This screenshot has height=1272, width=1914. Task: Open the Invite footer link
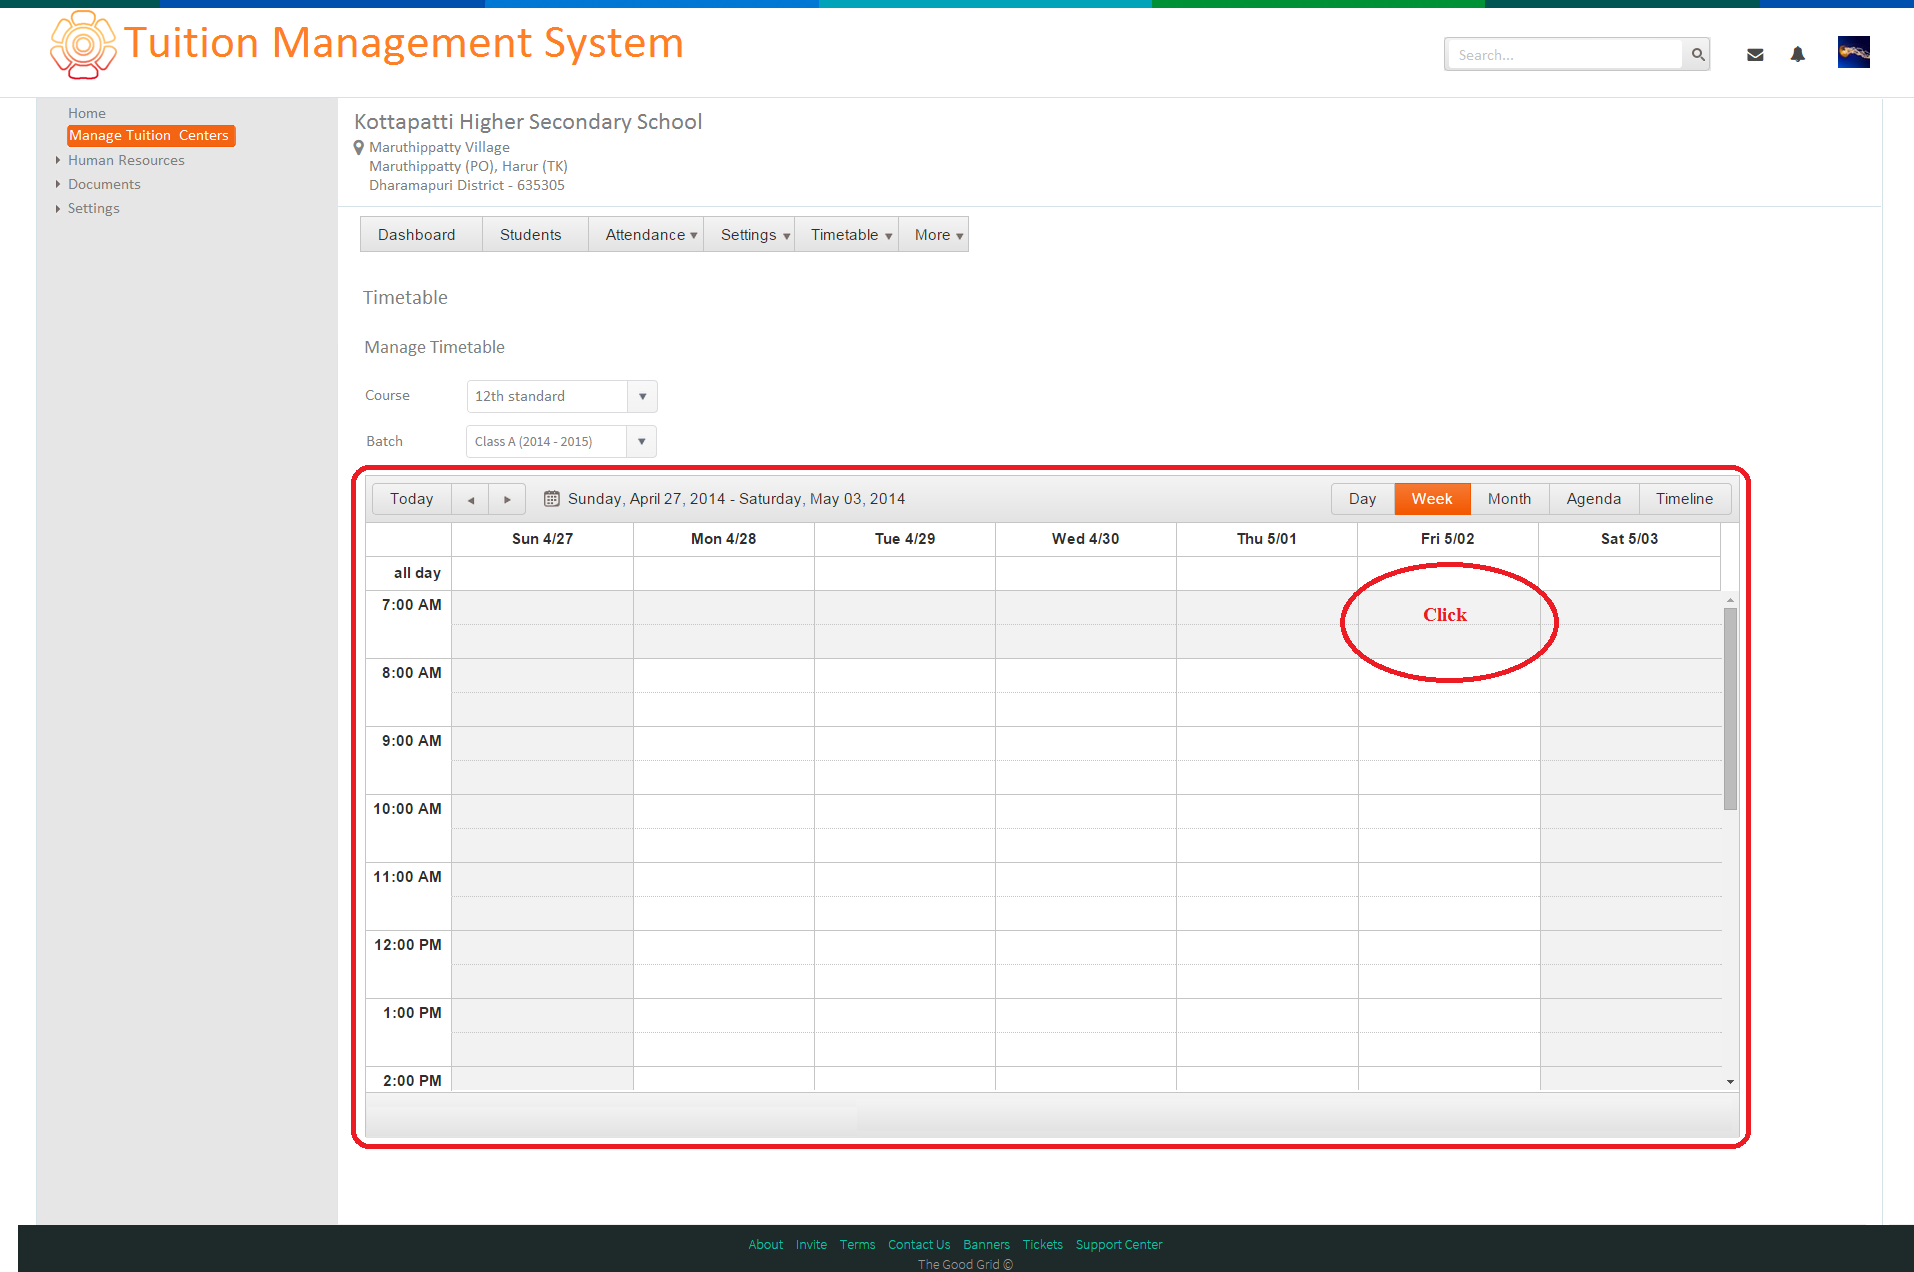click(811, 1245)
